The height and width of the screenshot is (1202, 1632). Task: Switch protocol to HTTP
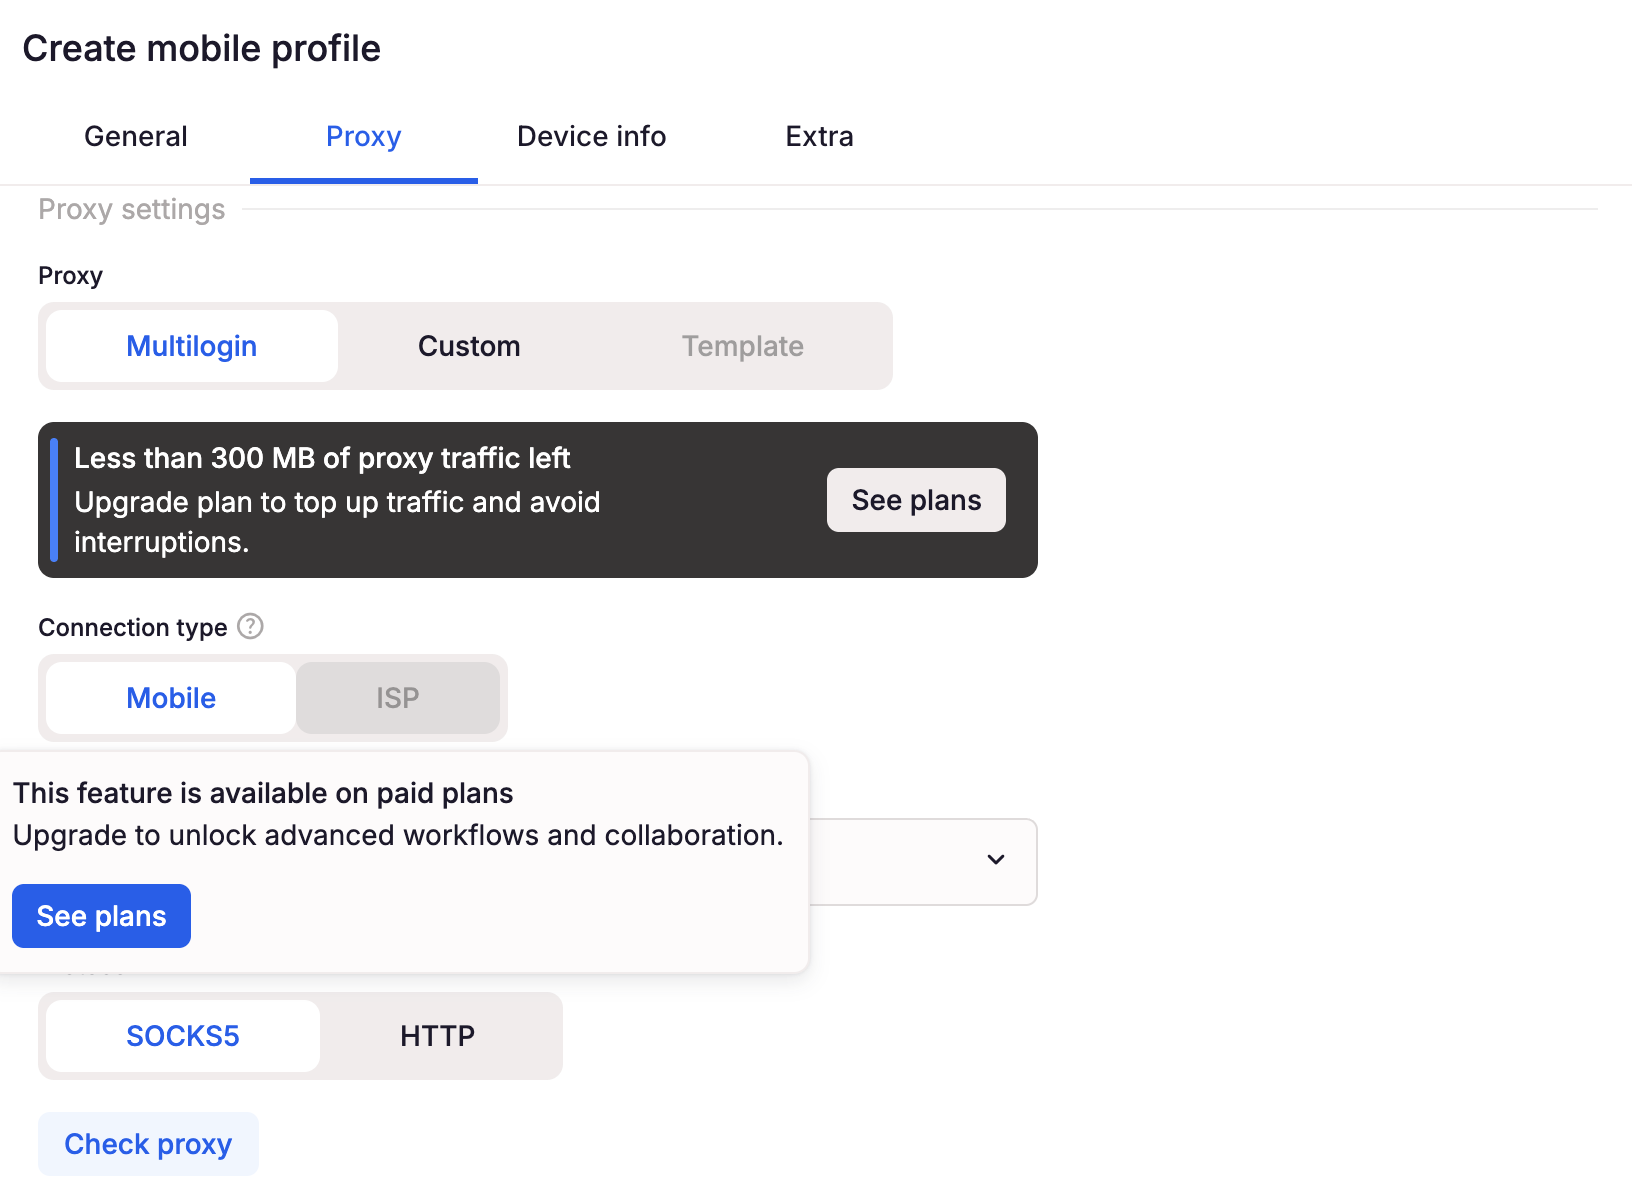(x=438, y=1036)
